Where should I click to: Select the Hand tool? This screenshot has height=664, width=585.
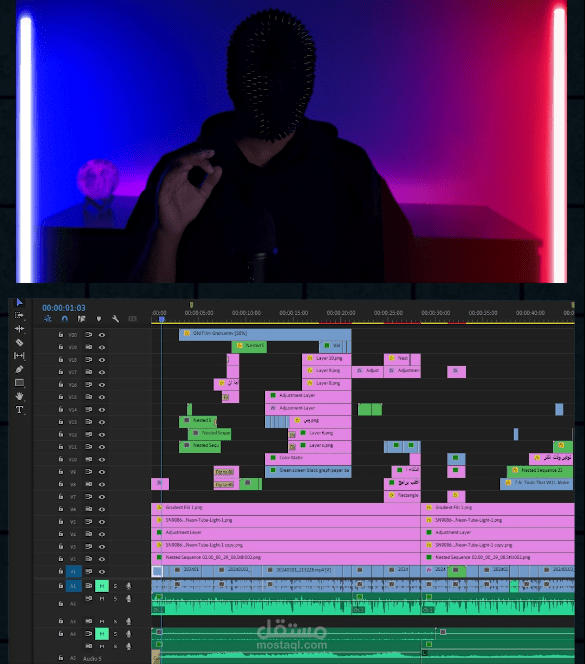[x=19, y=396]
